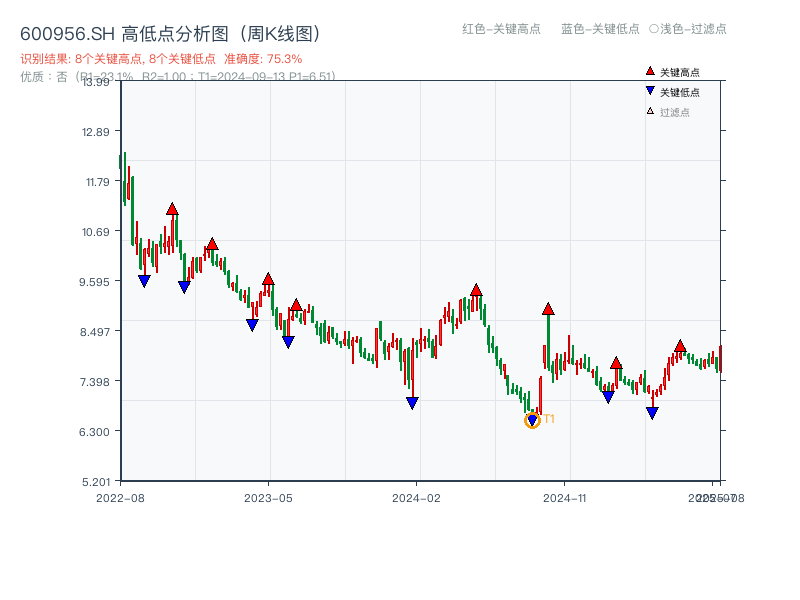Click the header text 红色-关键高点
This screenshot has height=600, width=800.
click(501, 29)
